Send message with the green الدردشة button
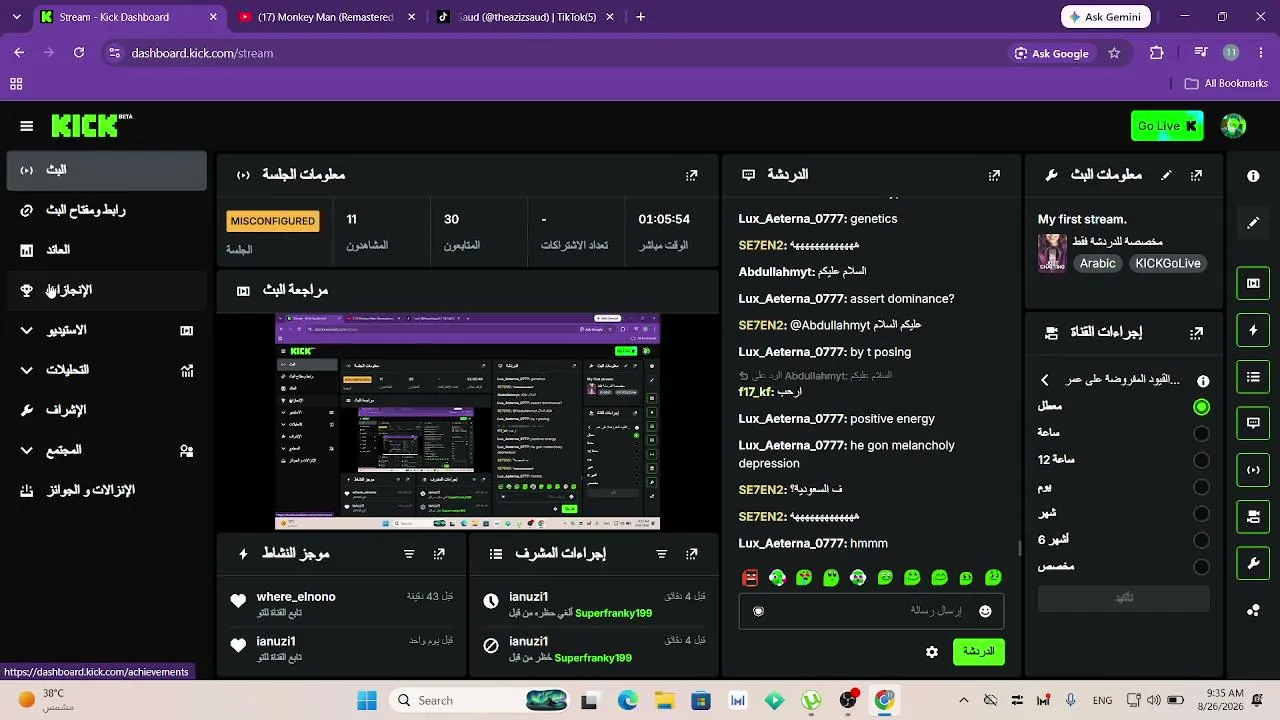This screenshot has width=1280, height=720. 978,652
